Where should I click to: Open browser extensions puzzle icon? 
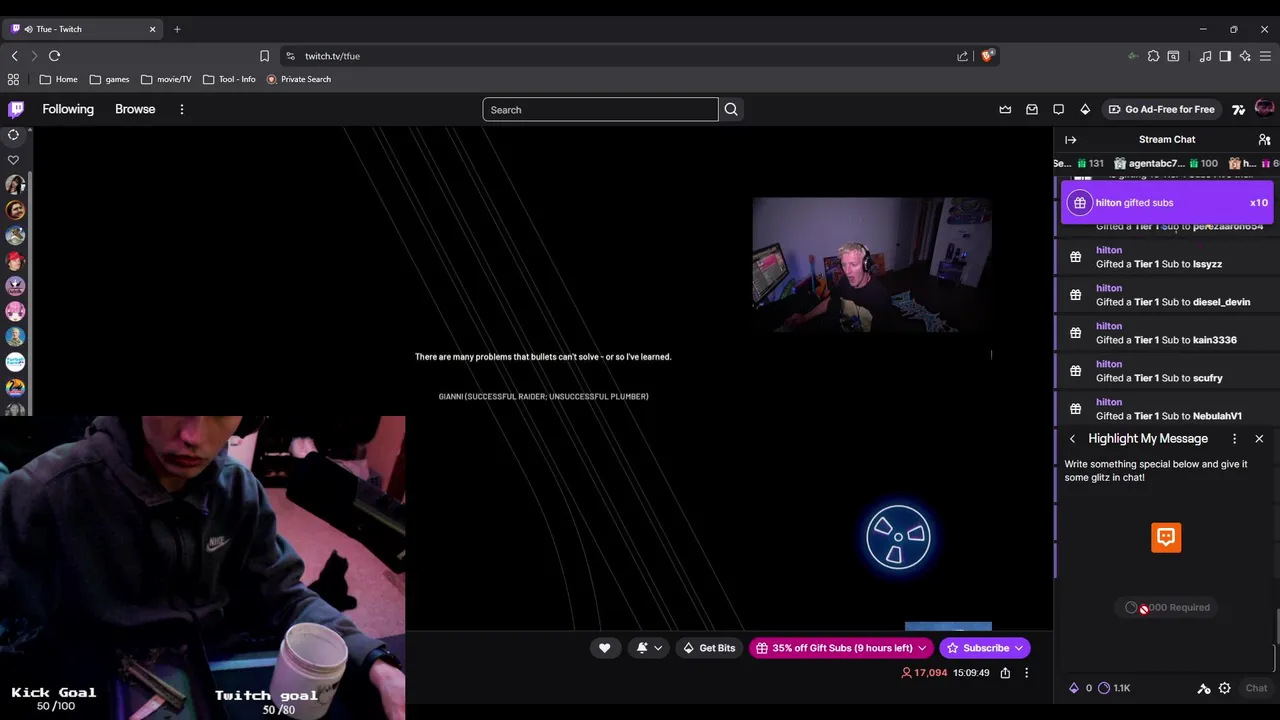click(x=1153, y=56)
